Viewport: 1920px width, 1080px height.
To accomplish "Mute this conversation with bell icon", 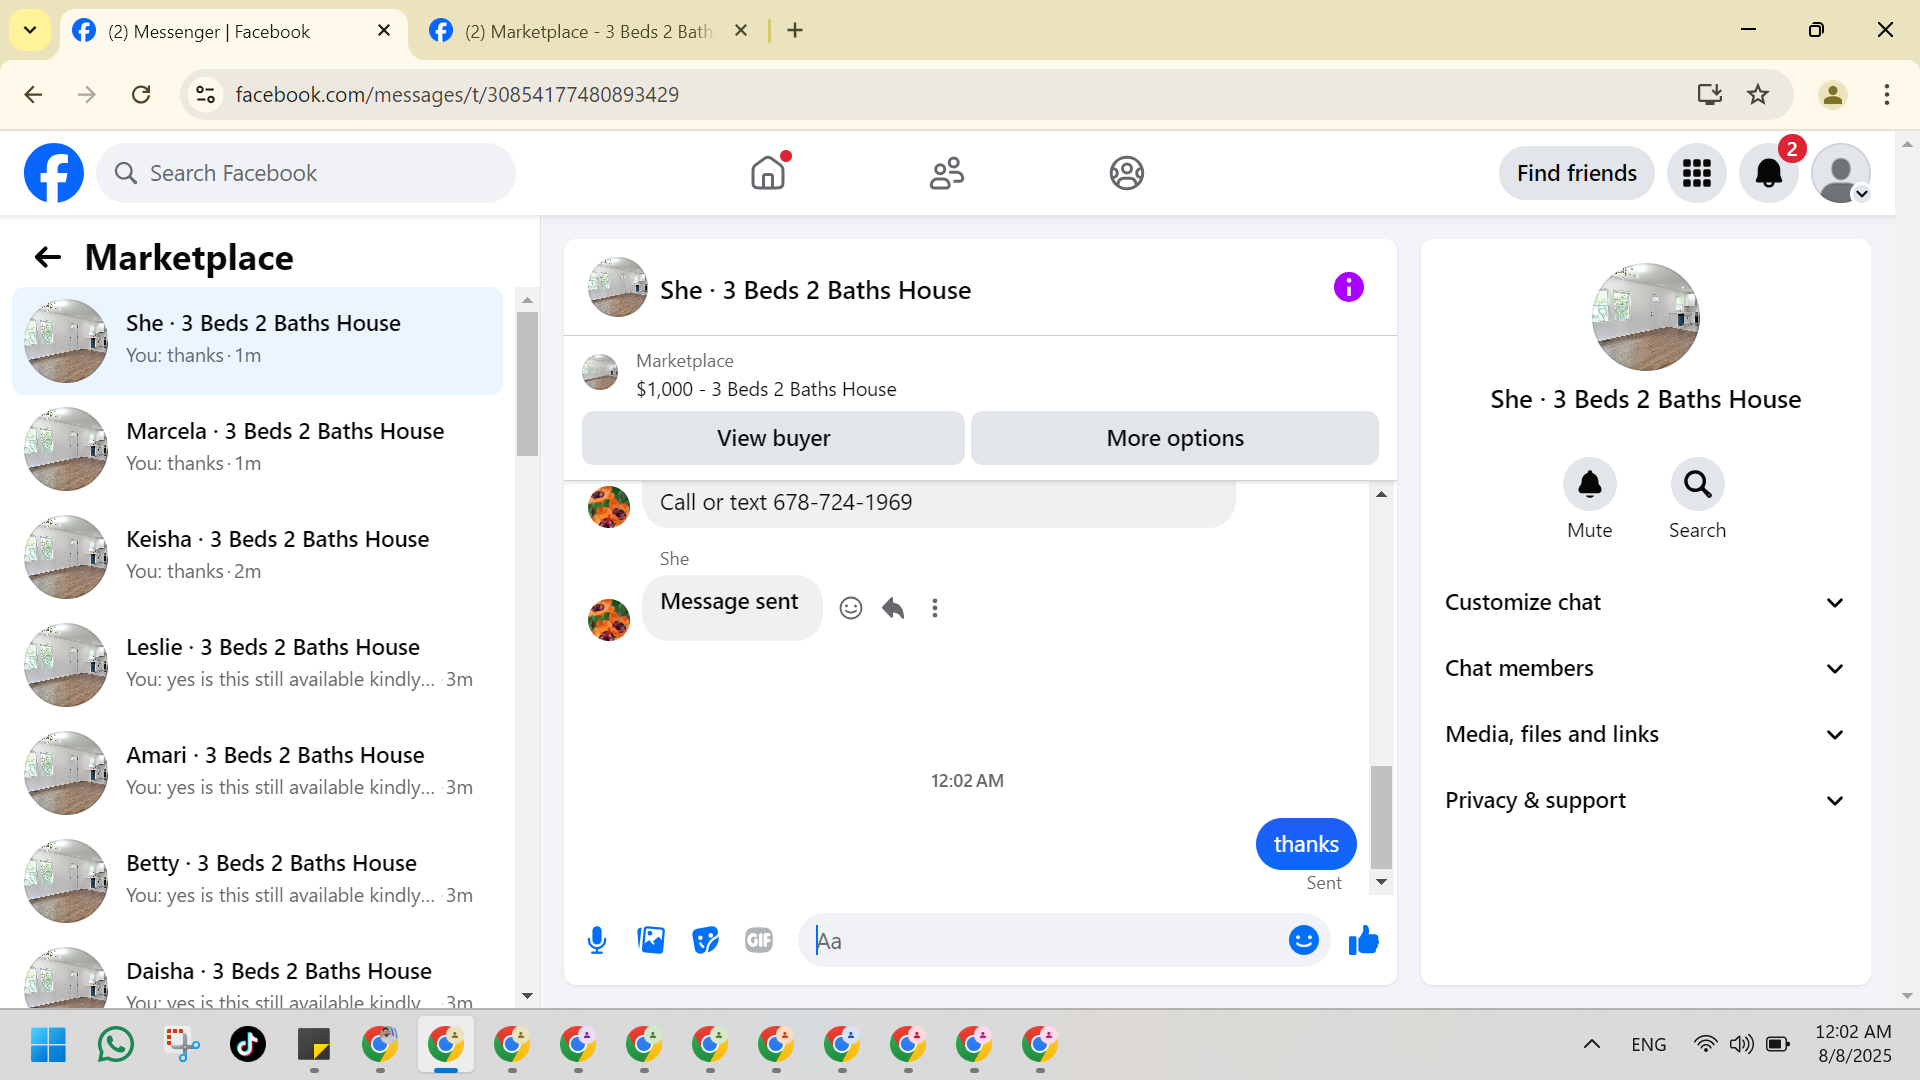I will [x=1589, y=485].
